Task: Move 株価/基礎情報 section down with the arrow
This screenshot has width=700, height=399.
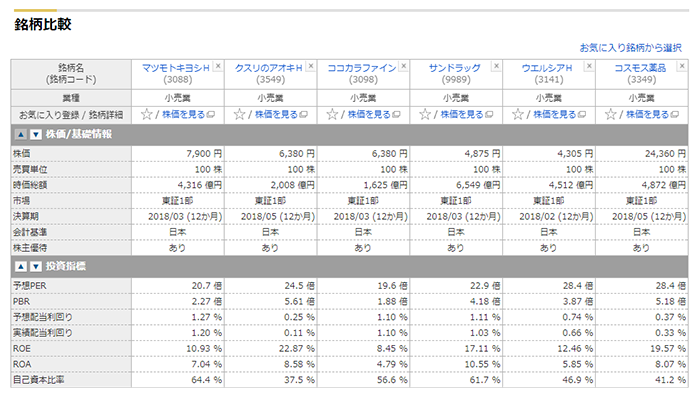Action: (x=36, y=134)
